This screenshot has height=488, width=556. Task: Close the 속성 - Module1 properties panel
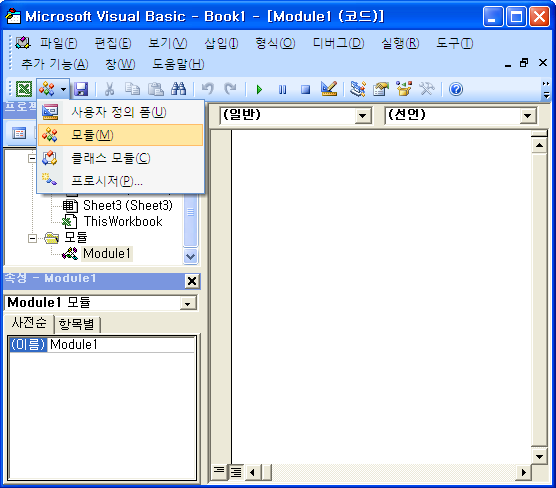point(192,281)
